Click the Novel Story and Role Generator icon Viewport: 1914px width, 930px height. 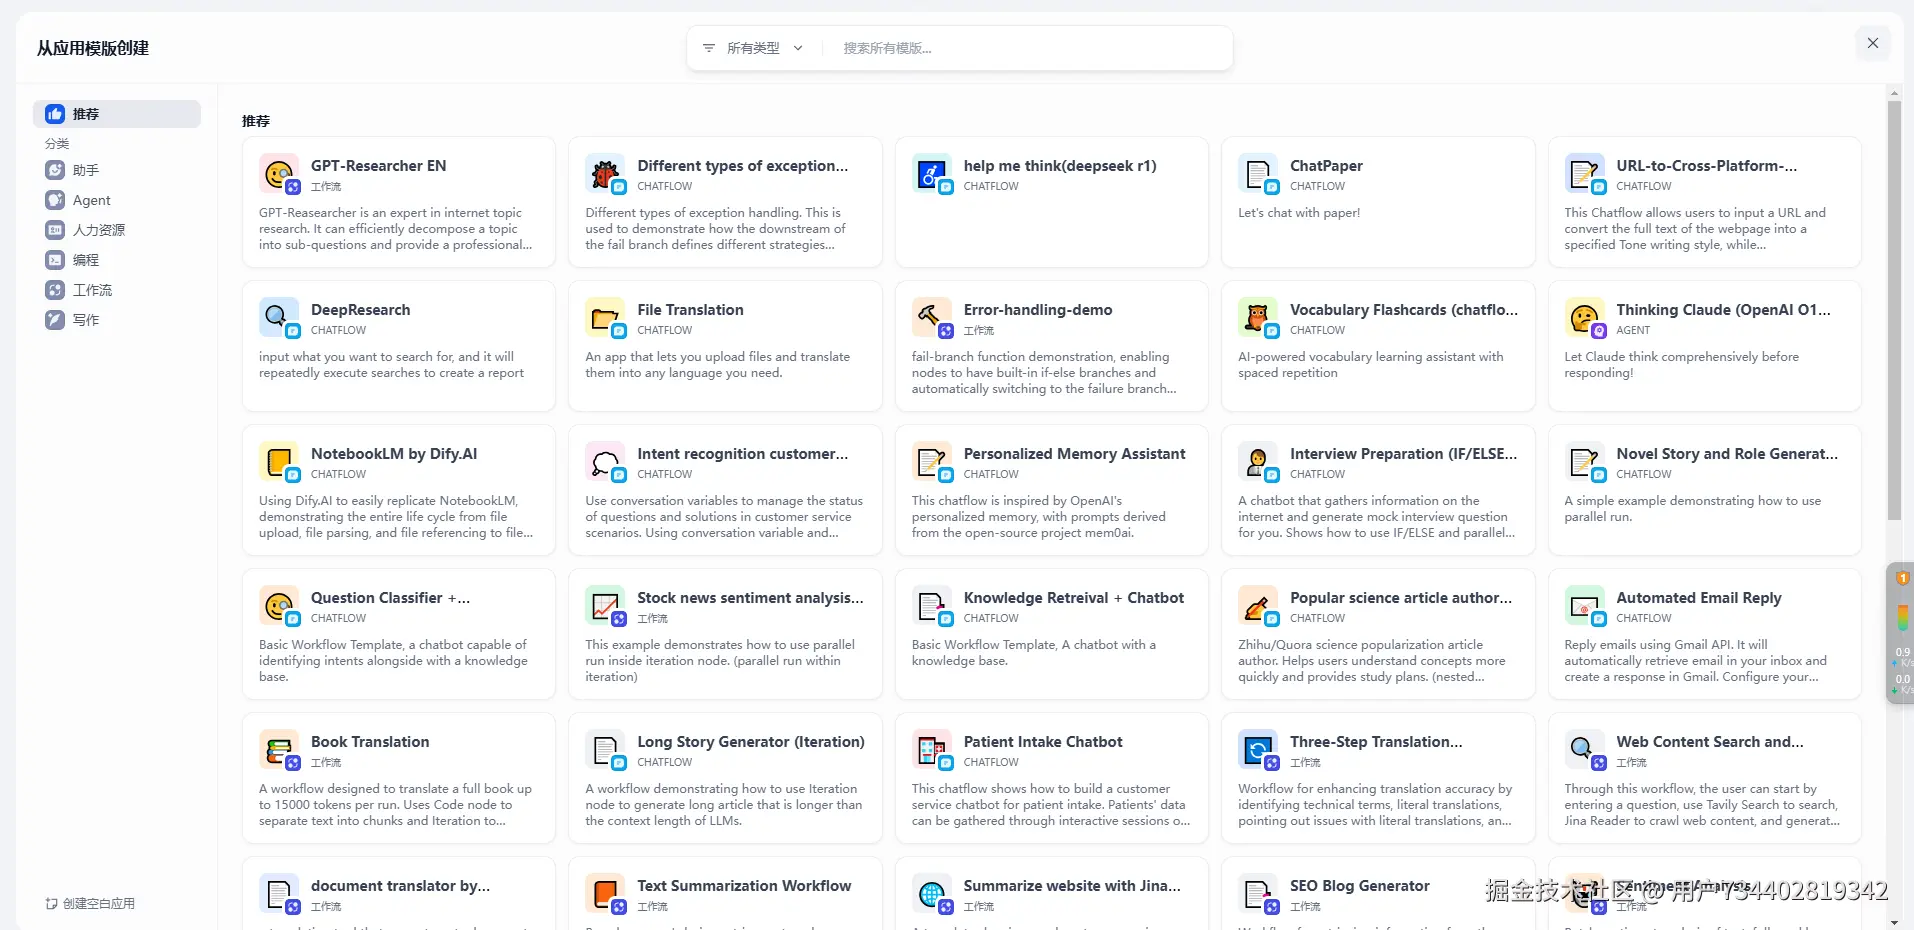tap(1585, 462)
